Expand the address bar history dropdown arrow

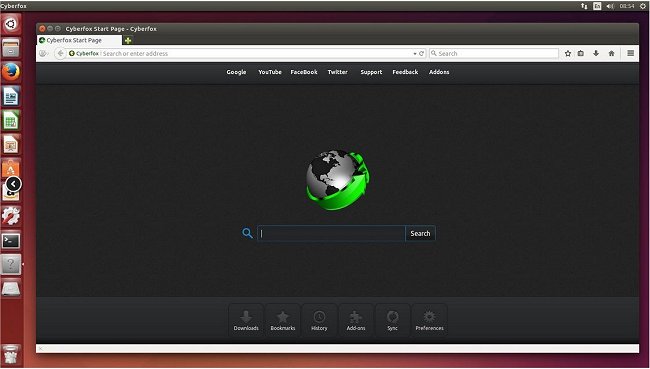click(x=415, y=54)
